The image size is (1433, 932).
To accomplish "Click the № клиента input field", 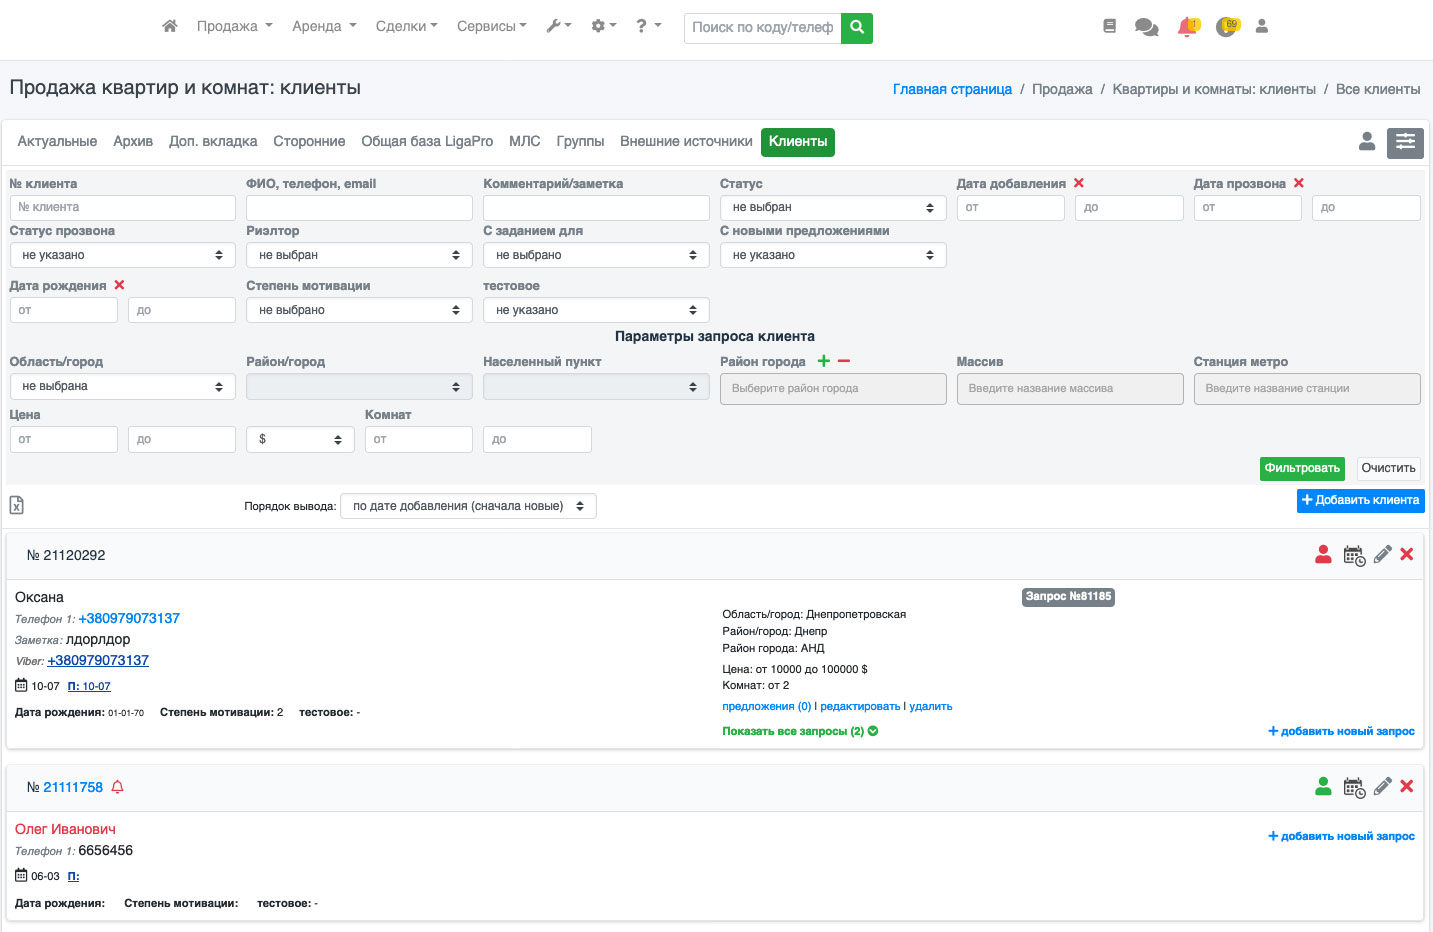I will (122, 207).
